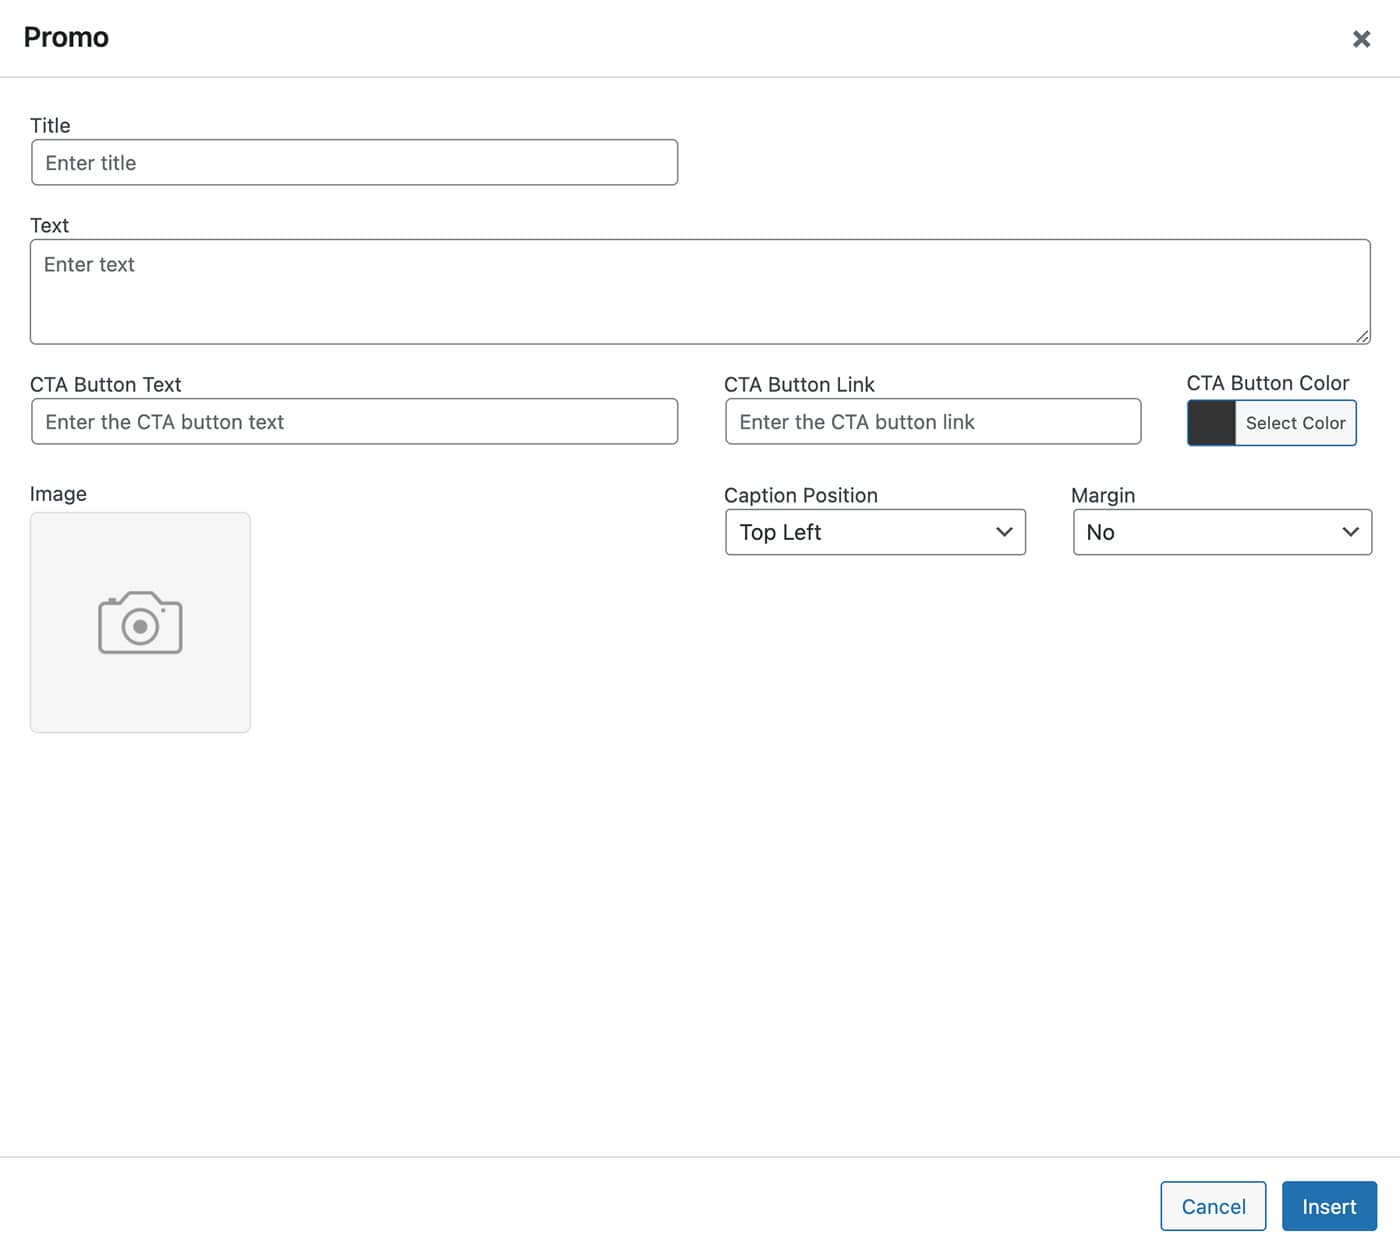The image size is (1400, 1249).
Task: Expand the Margin dropdown
Action: (x=1221, y=532)
